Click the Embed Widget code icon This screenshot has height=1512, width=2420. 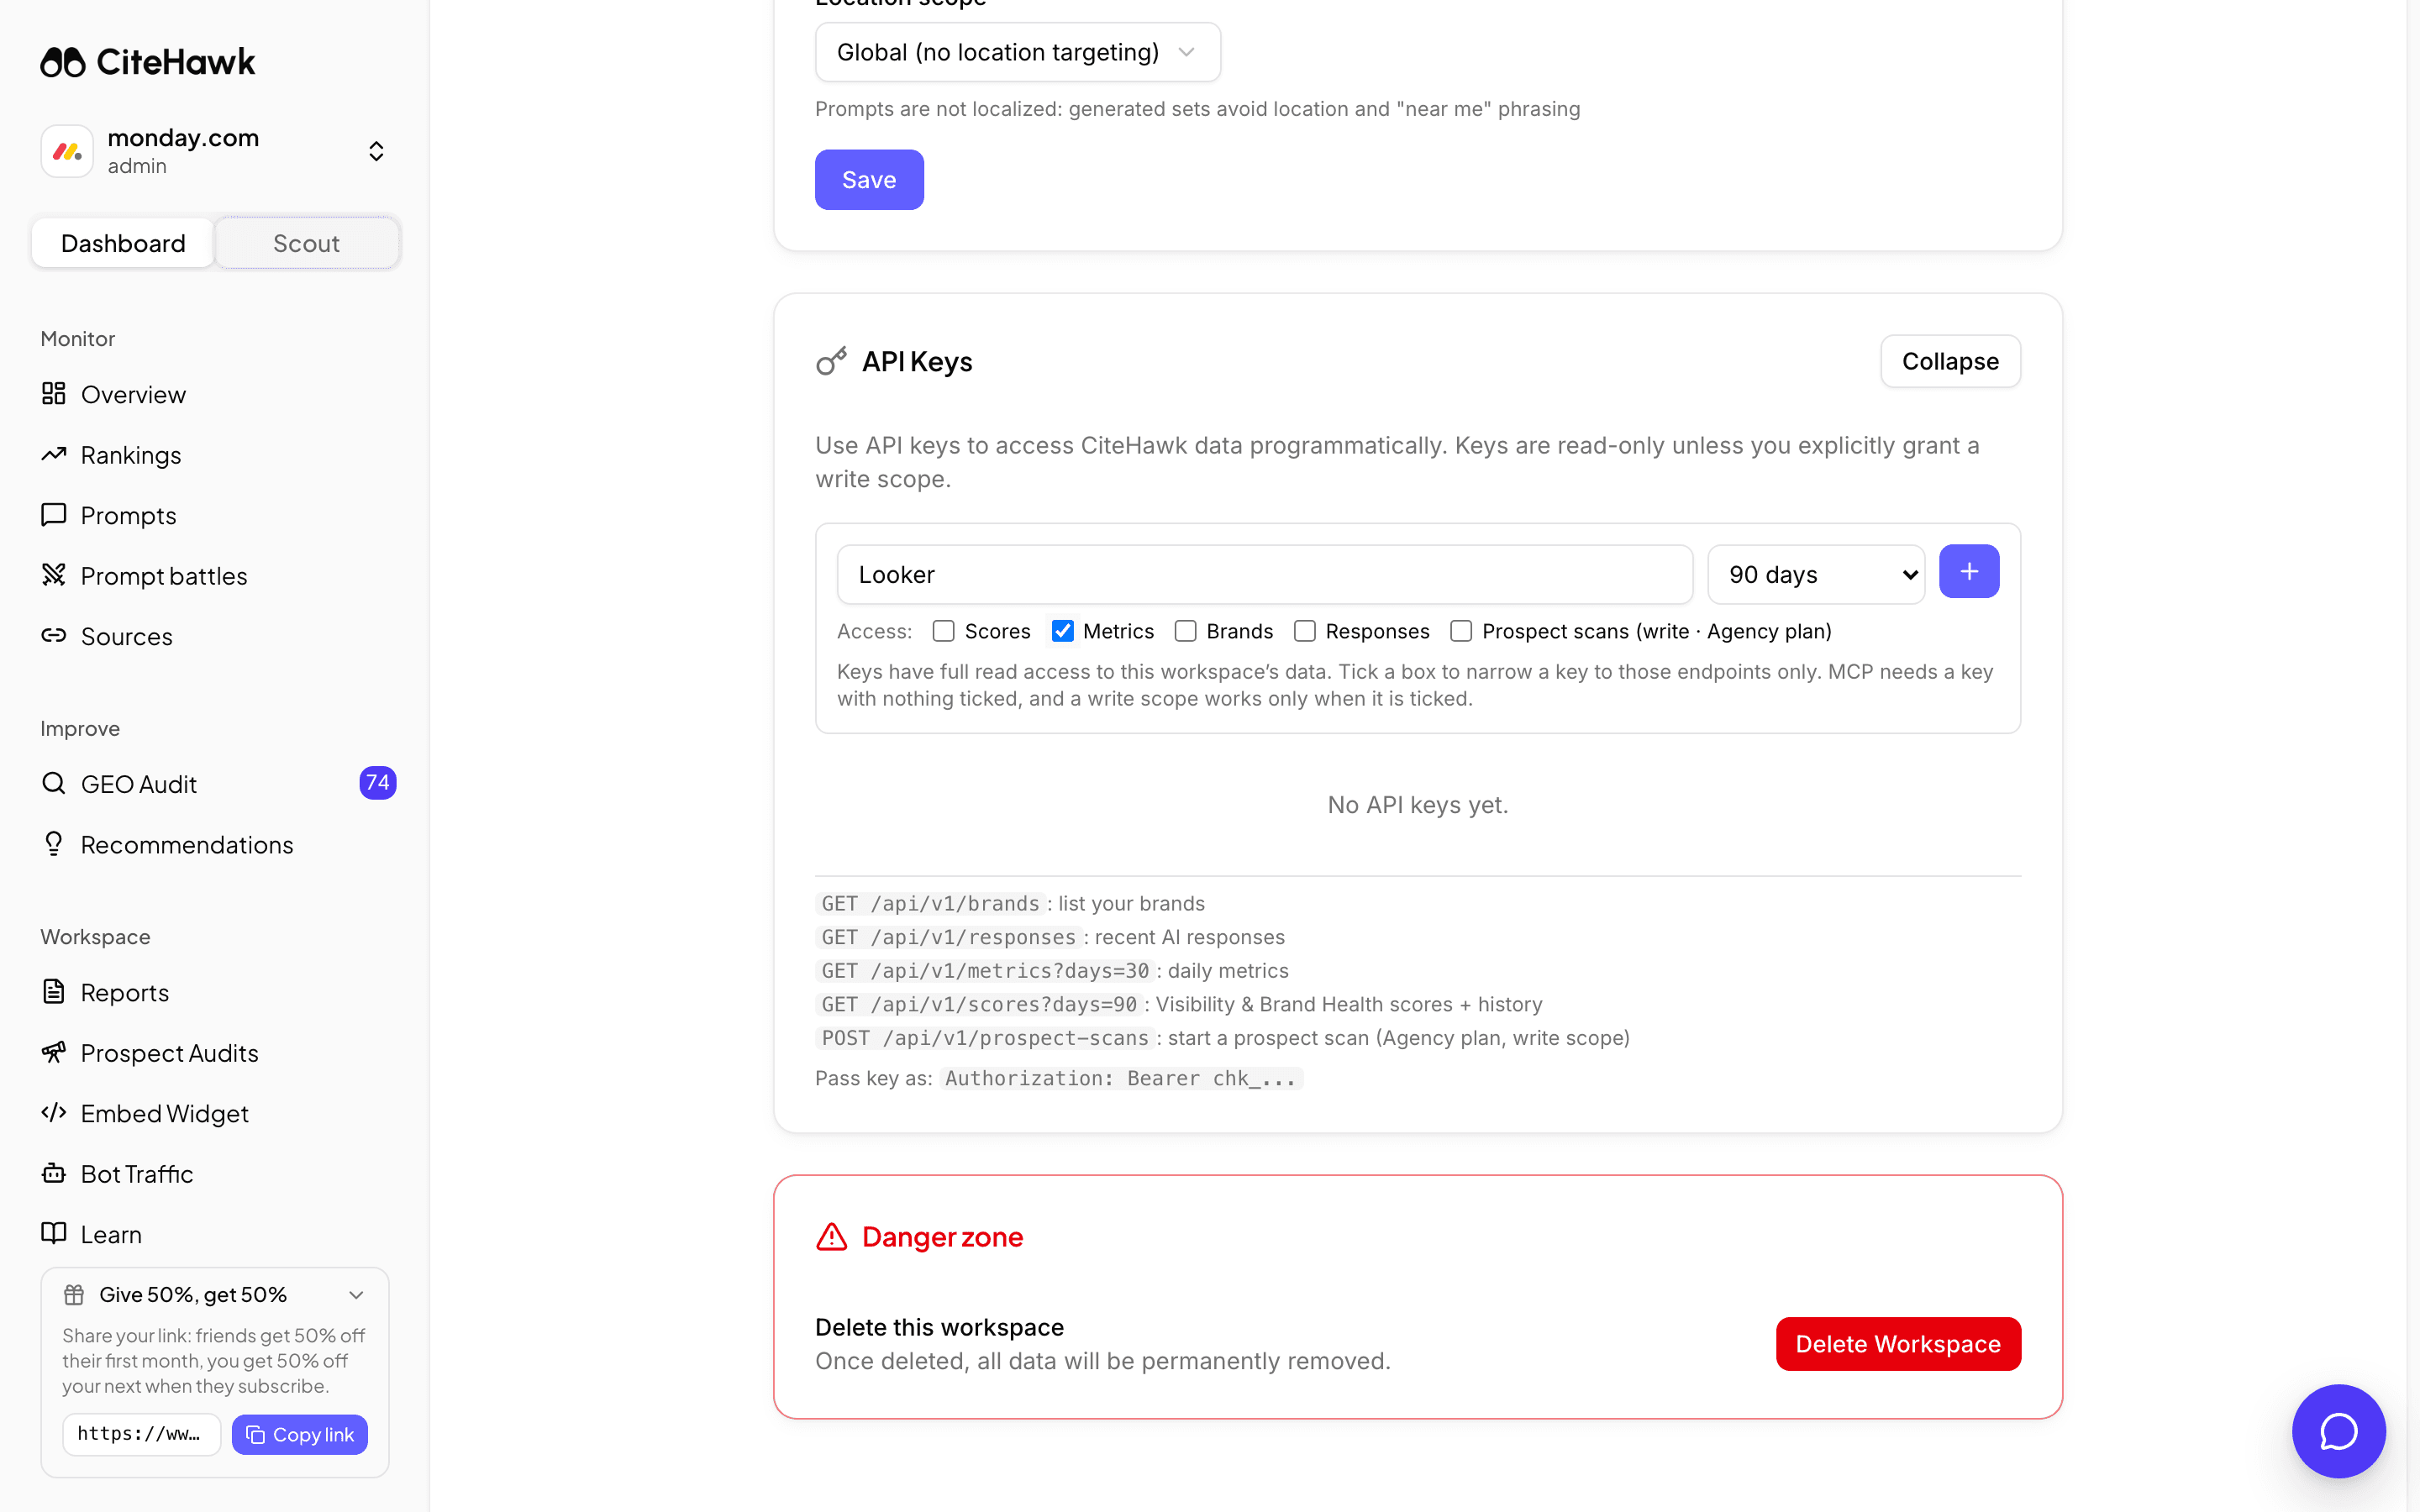click(54, 1113)
